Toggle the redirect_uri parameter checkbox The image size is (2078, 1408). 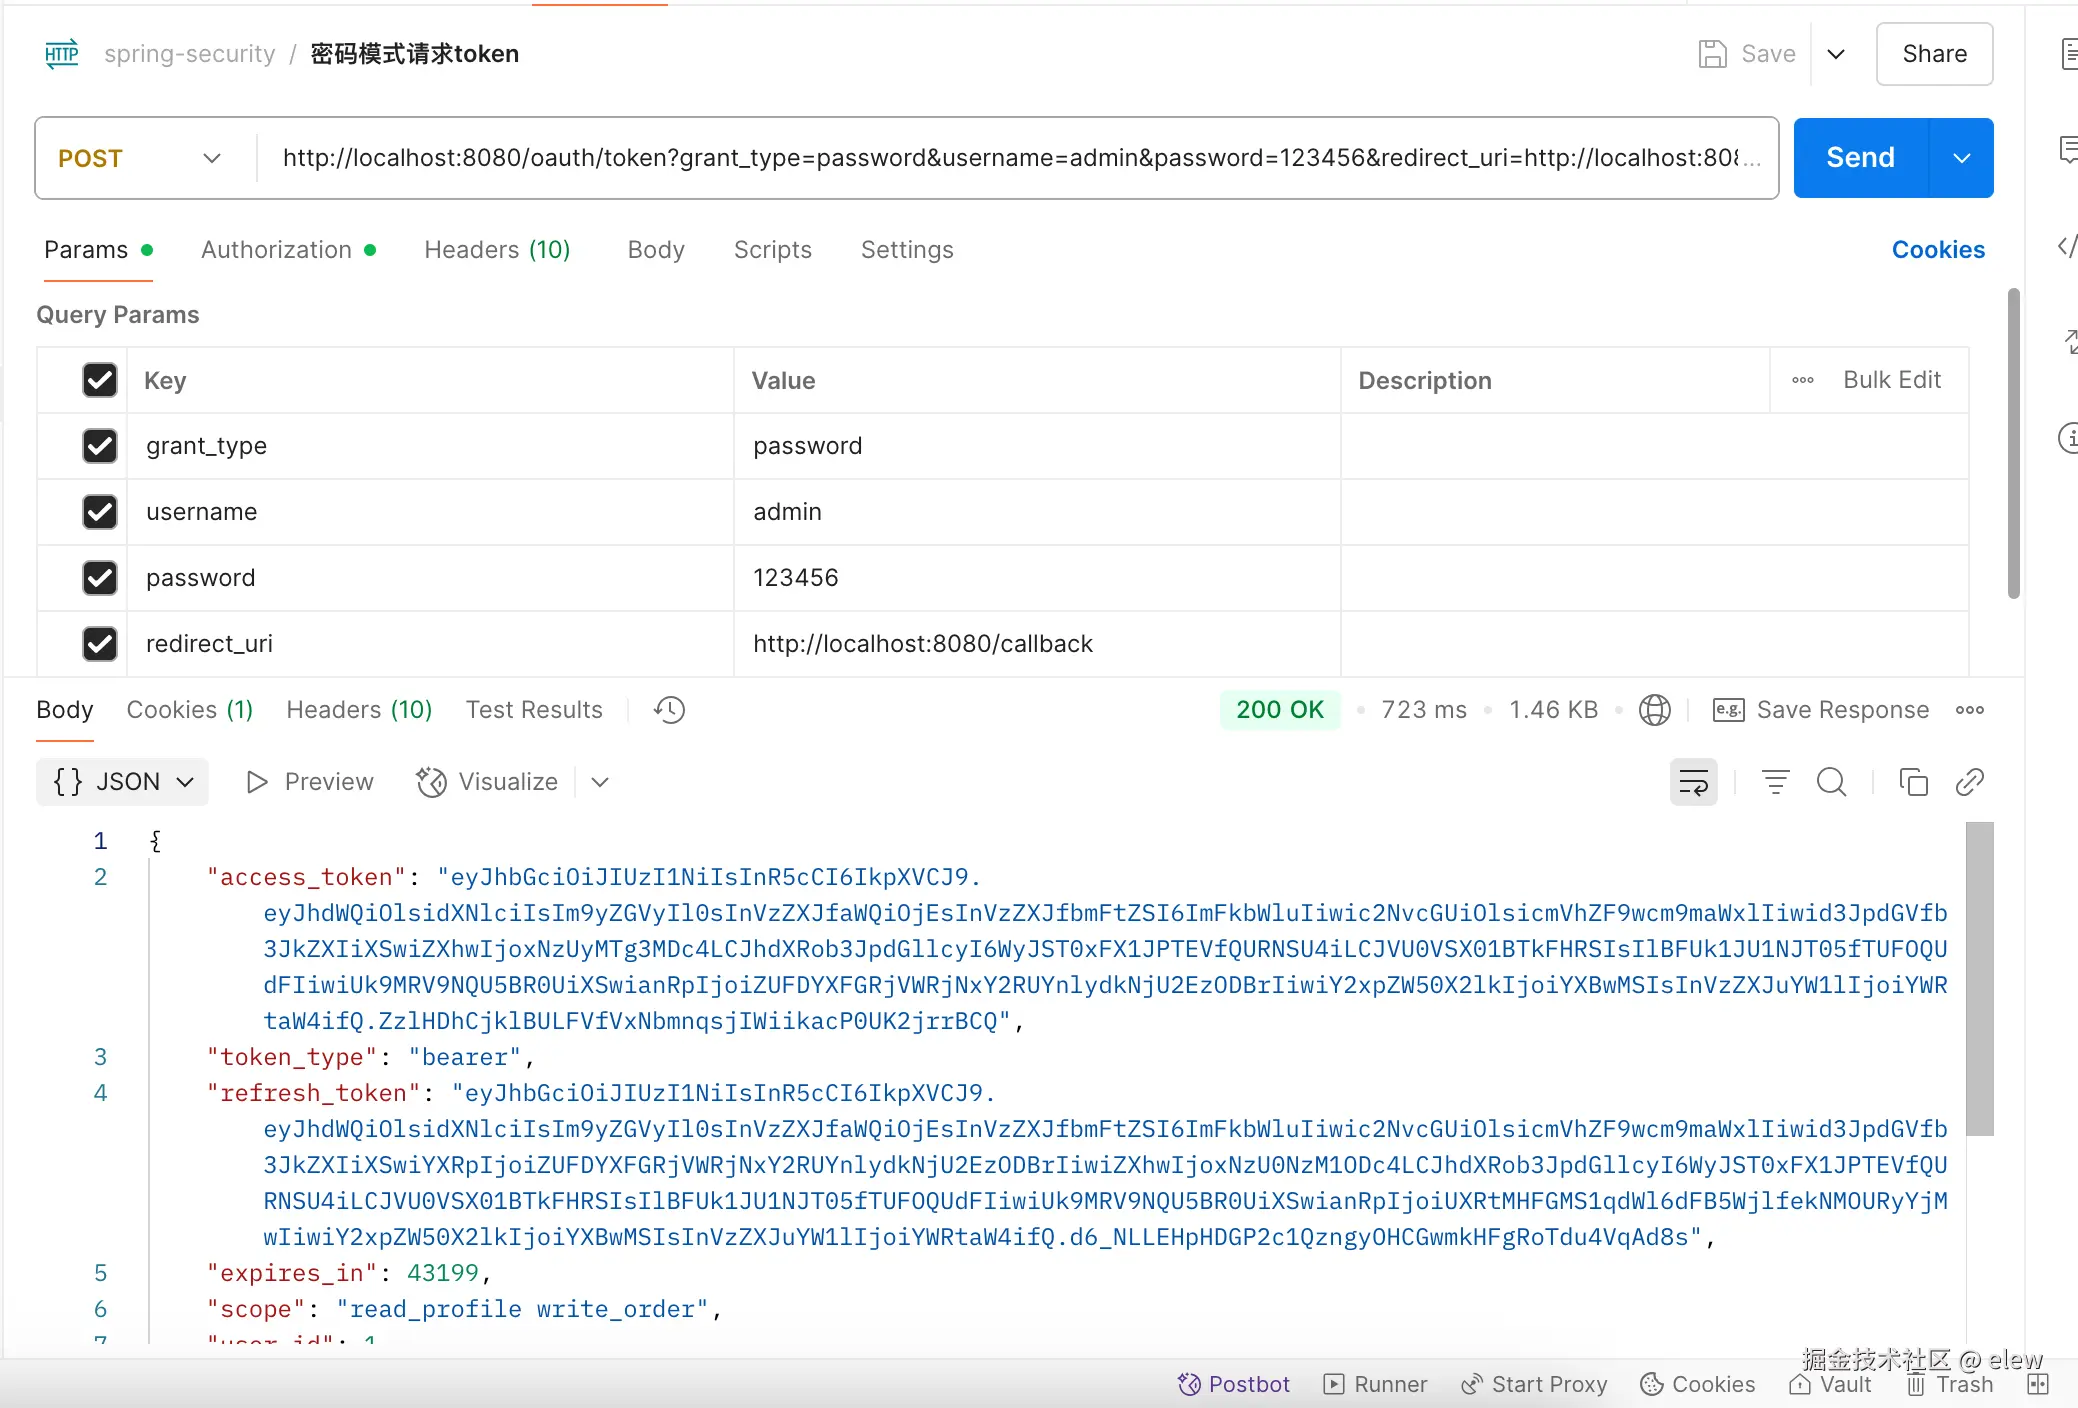[x=100, y=644]
